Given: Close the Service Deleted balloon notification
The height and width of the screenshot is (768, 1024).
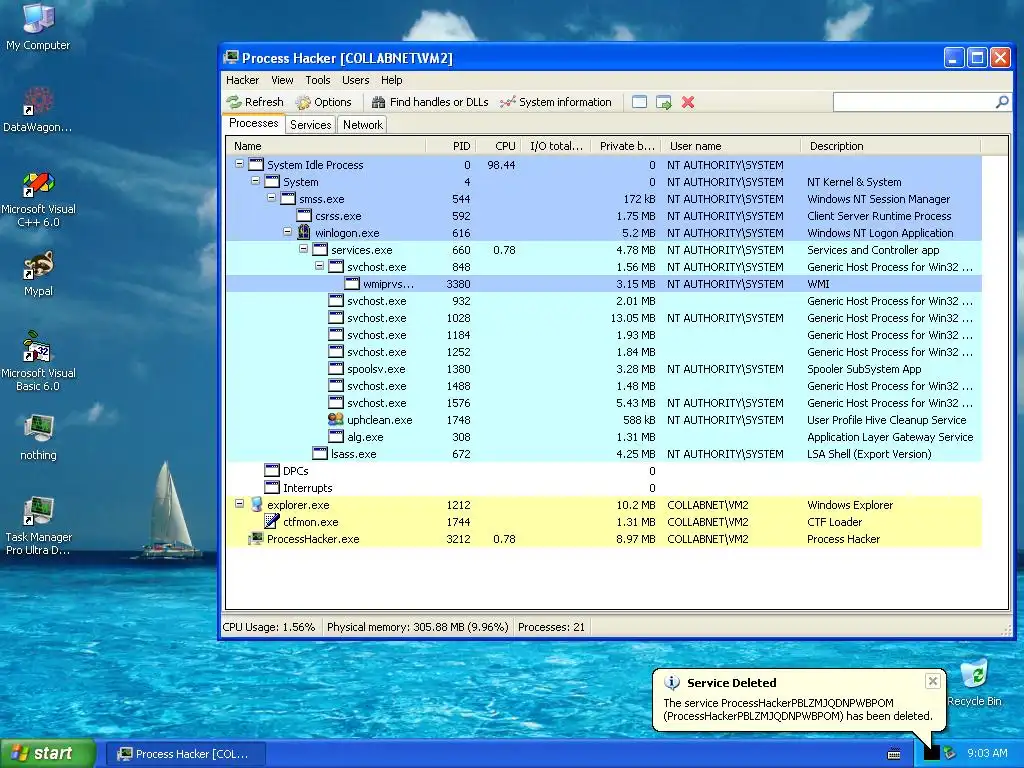Looking at the screenshot, I should pos(933,681).
